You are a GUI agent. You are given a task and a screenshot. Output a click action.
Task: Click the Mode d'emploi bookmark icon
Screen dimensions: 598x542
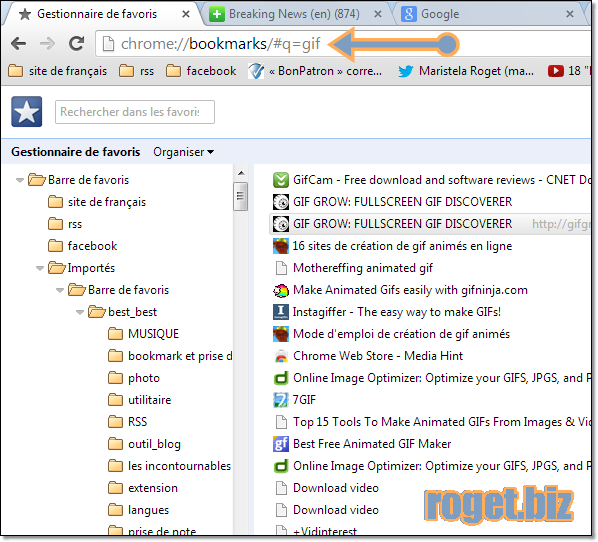click(281, 334)
